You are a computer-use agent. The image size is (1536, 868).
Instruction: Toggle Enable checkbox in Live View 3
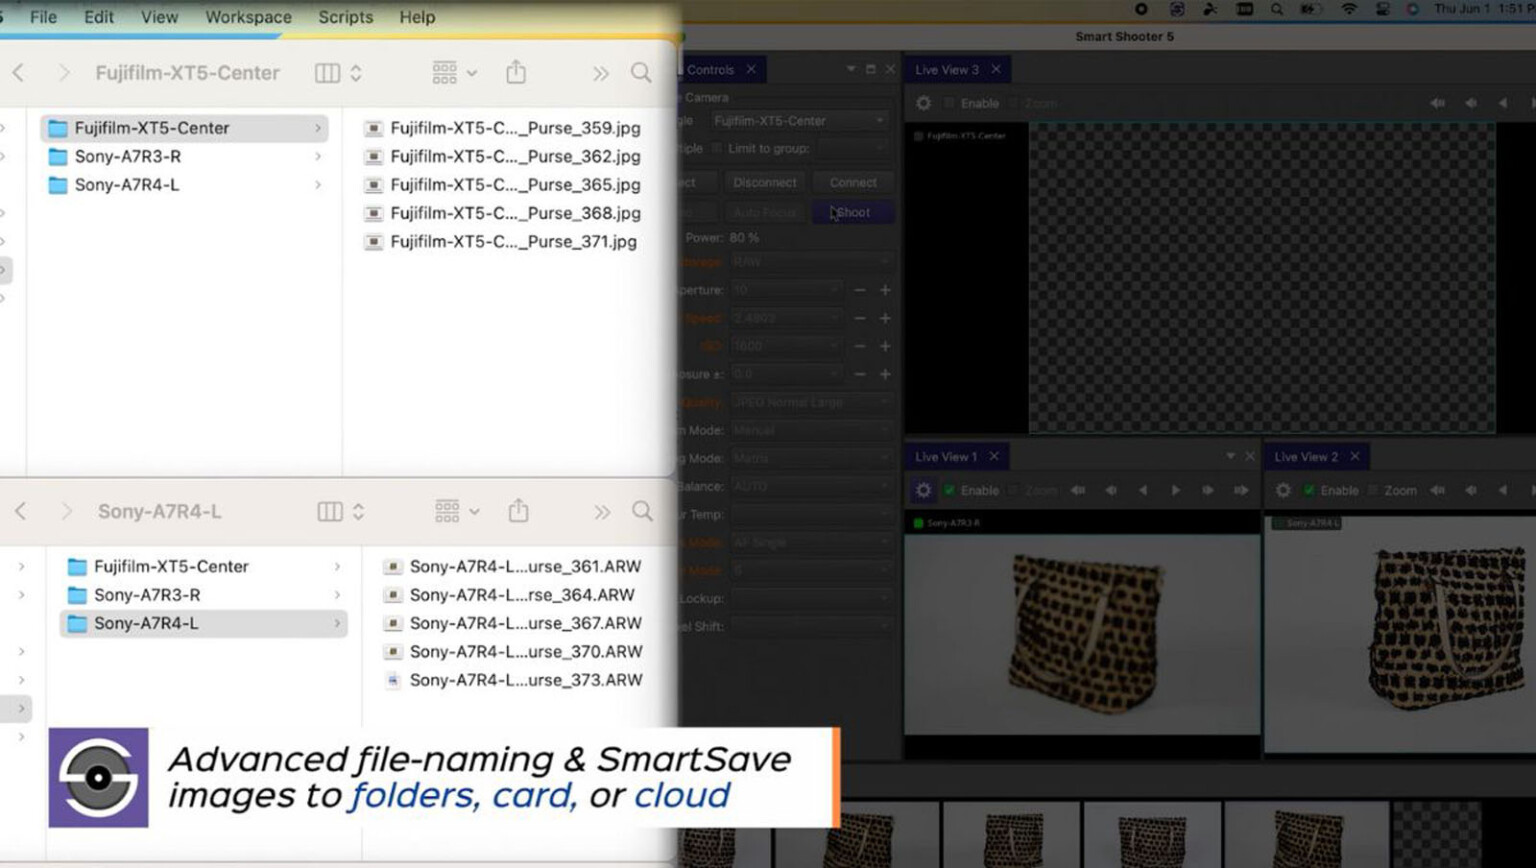click(949, 103)
